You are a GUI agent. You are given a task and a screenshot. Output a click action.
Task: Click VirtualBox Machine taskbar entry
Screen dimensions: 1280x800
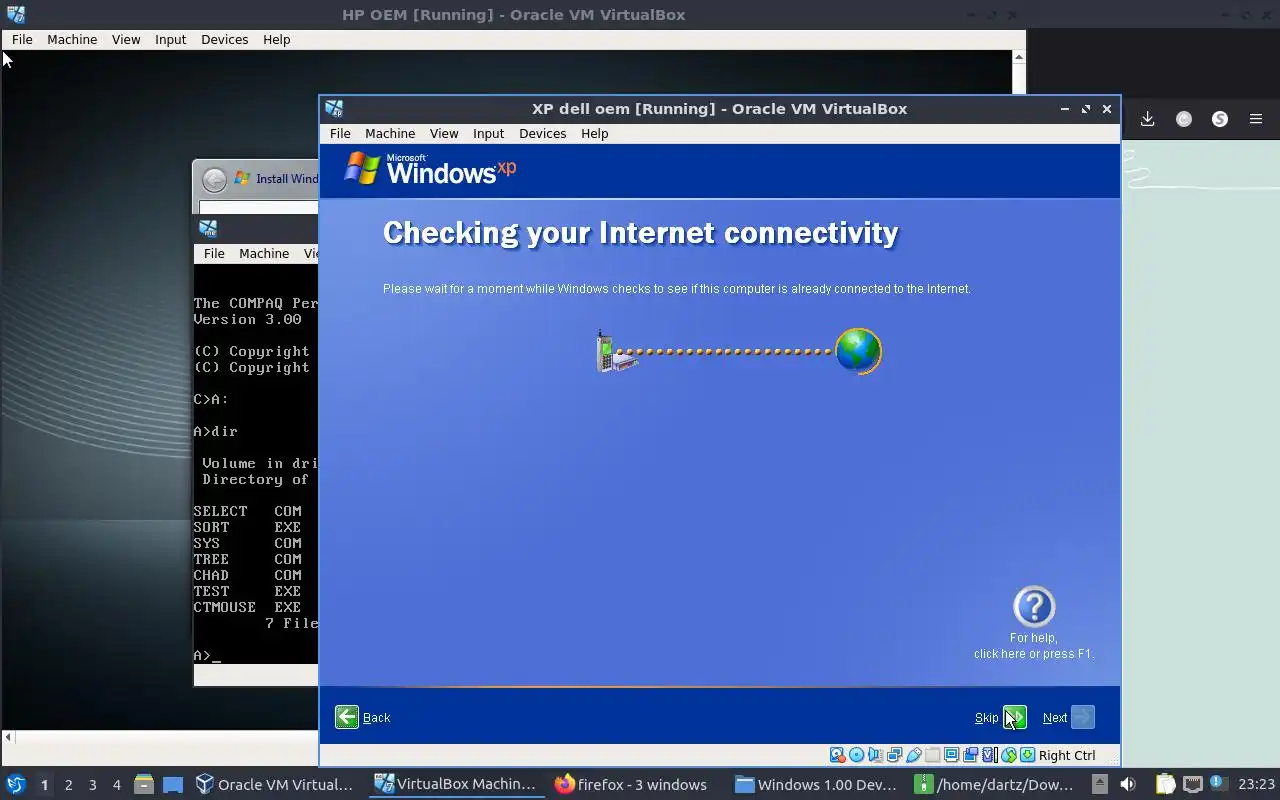[x=456, y=784]
